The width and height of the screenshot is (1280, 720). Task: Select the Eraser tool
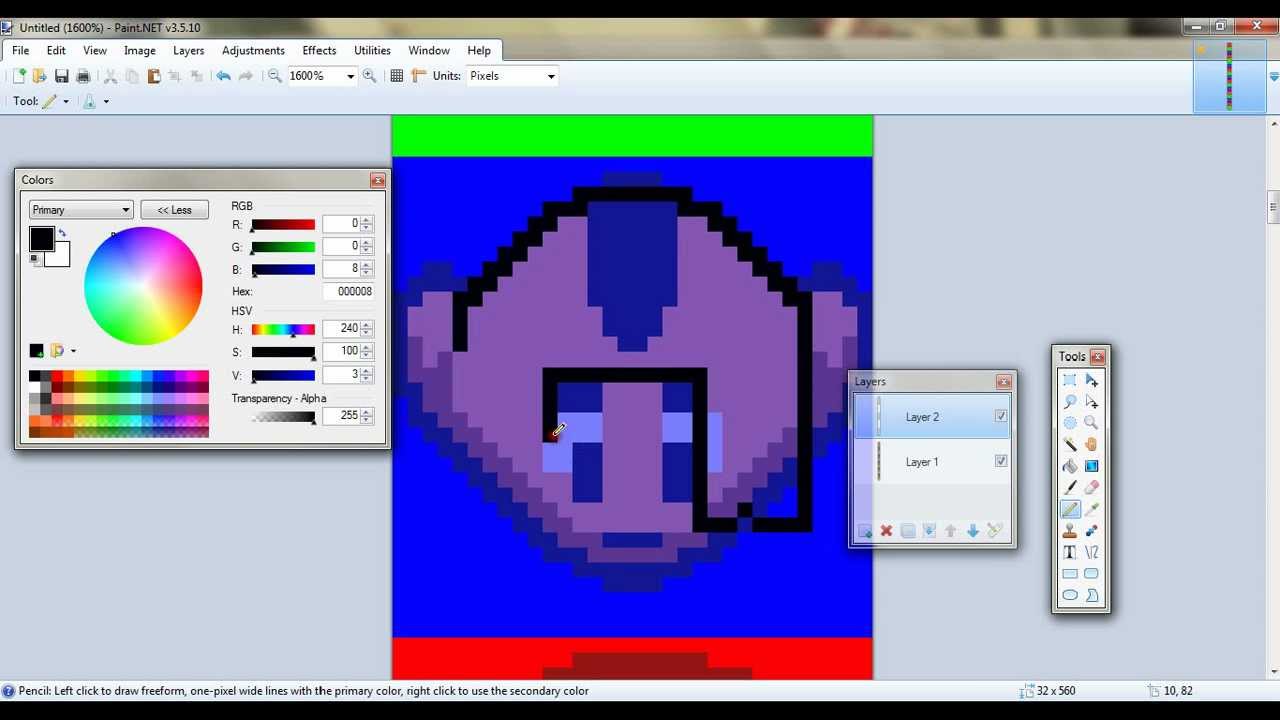[1091, 488]
